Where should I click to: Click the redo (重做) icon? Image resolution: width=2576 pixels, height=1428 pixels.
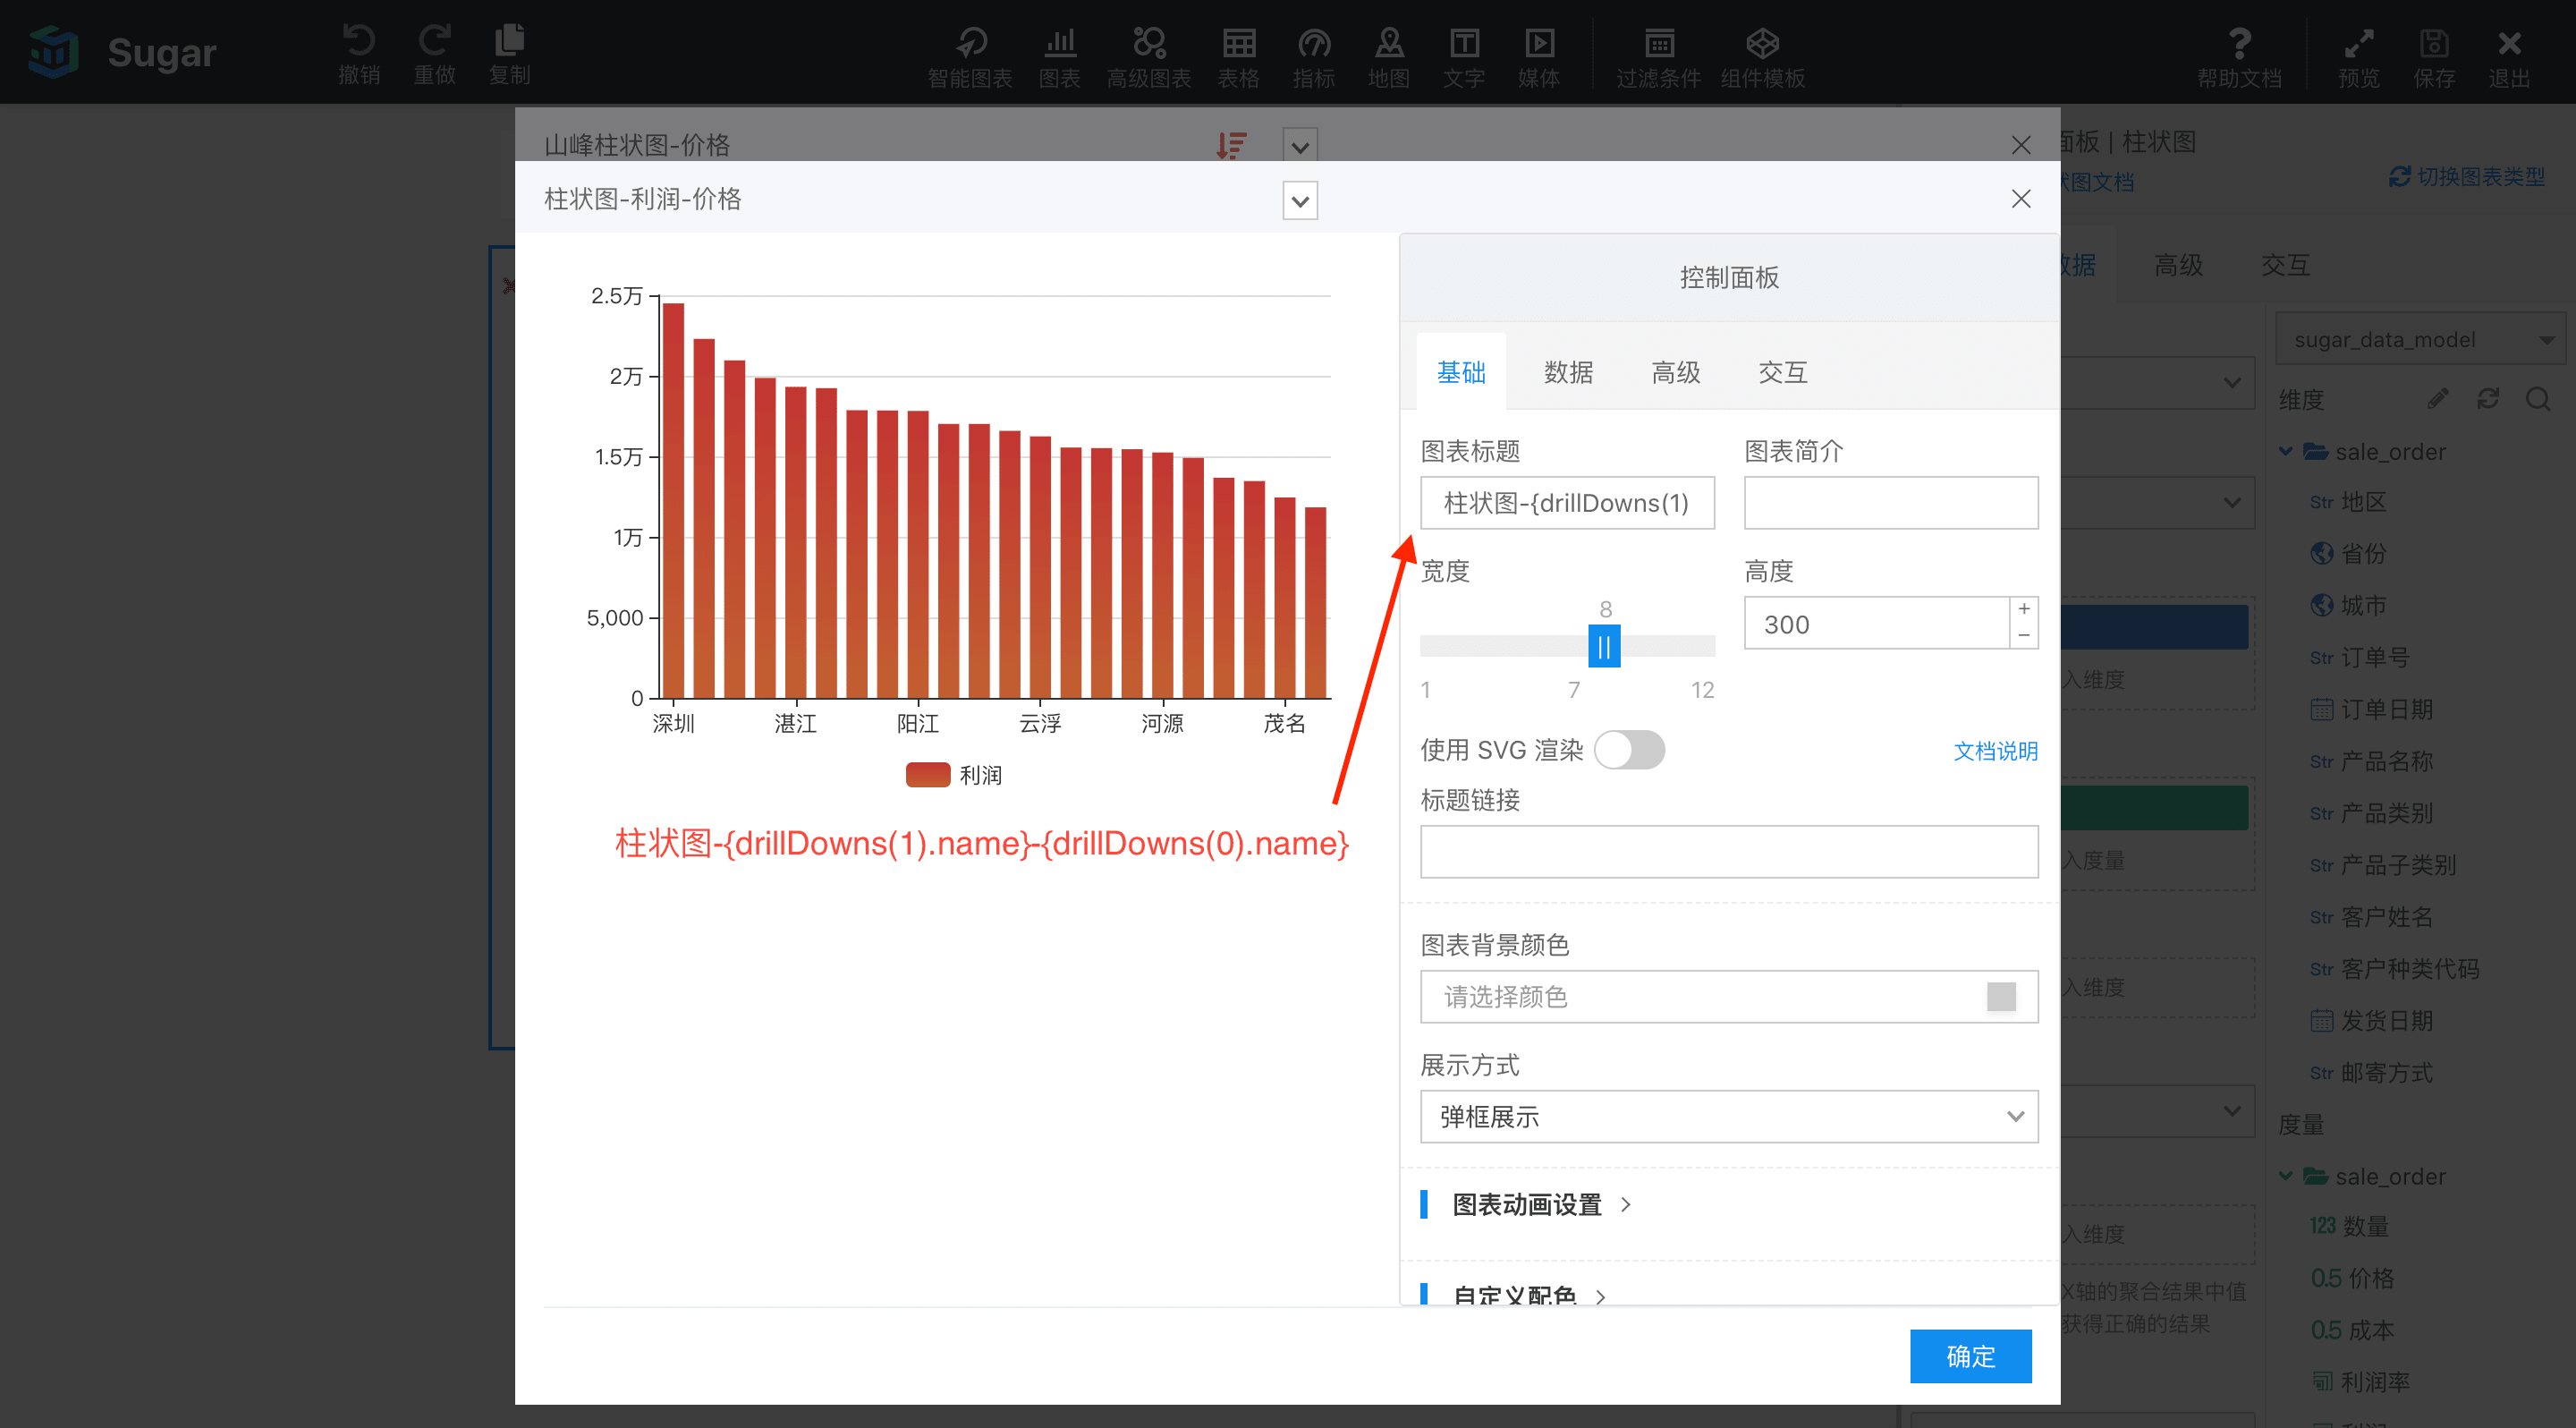(434, 41)
